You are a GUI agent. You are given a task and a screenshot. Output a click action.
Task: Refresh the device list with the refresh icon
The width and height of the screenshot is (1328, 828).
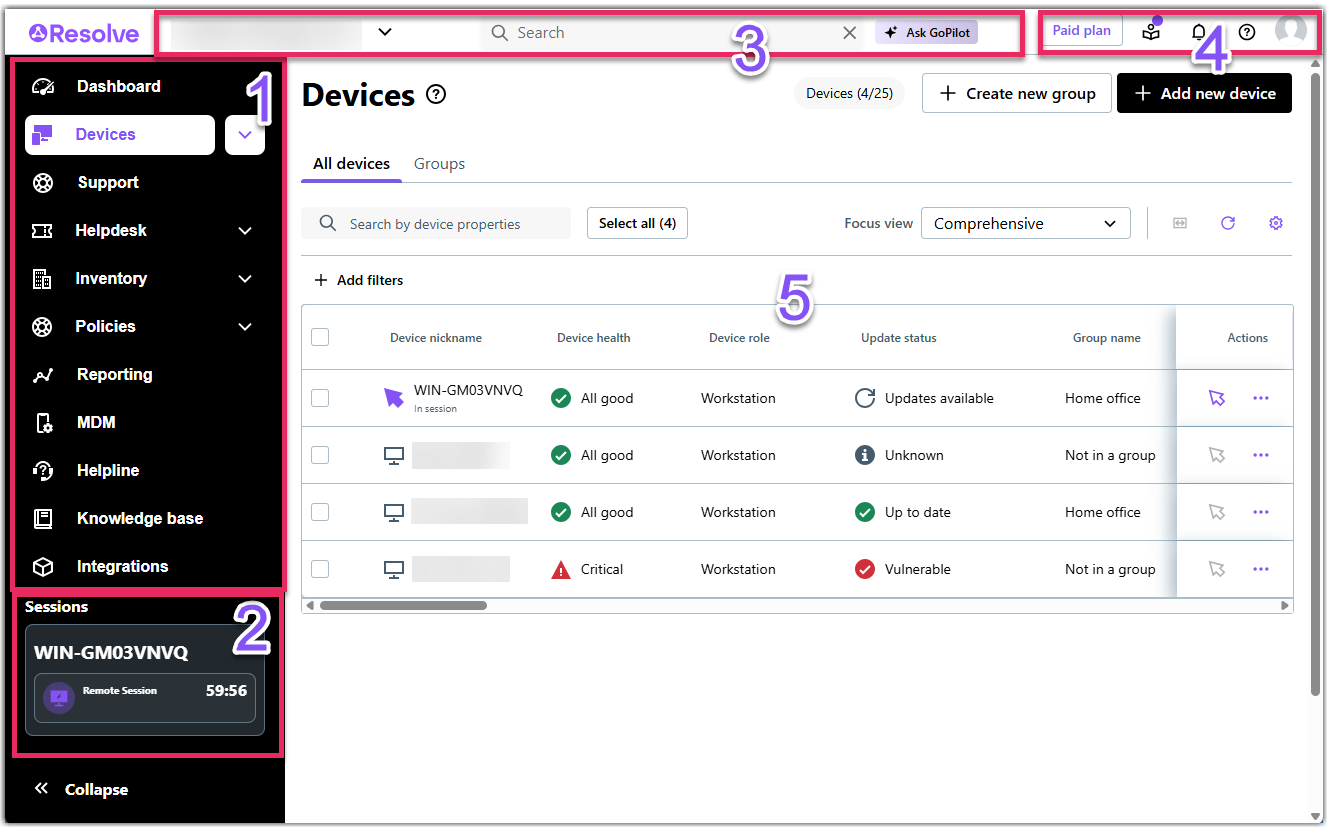[x=1228, y=223]
